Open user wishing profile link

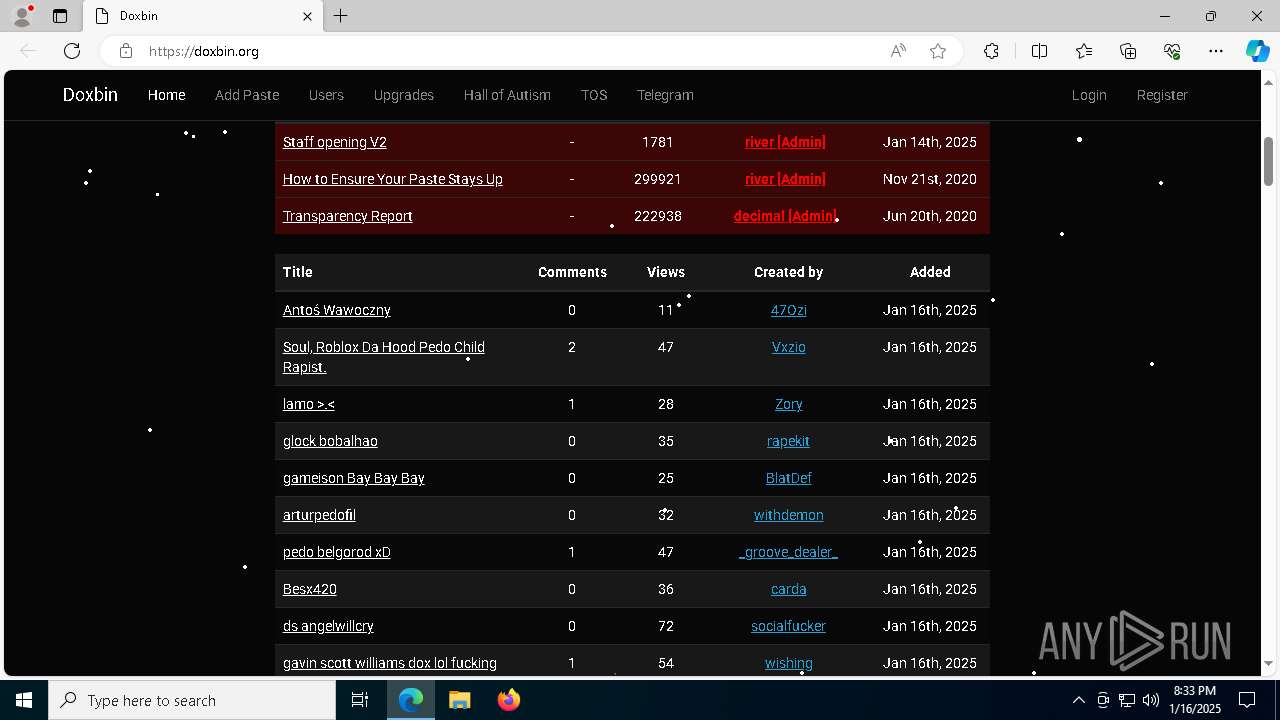[x=789, y=663]
